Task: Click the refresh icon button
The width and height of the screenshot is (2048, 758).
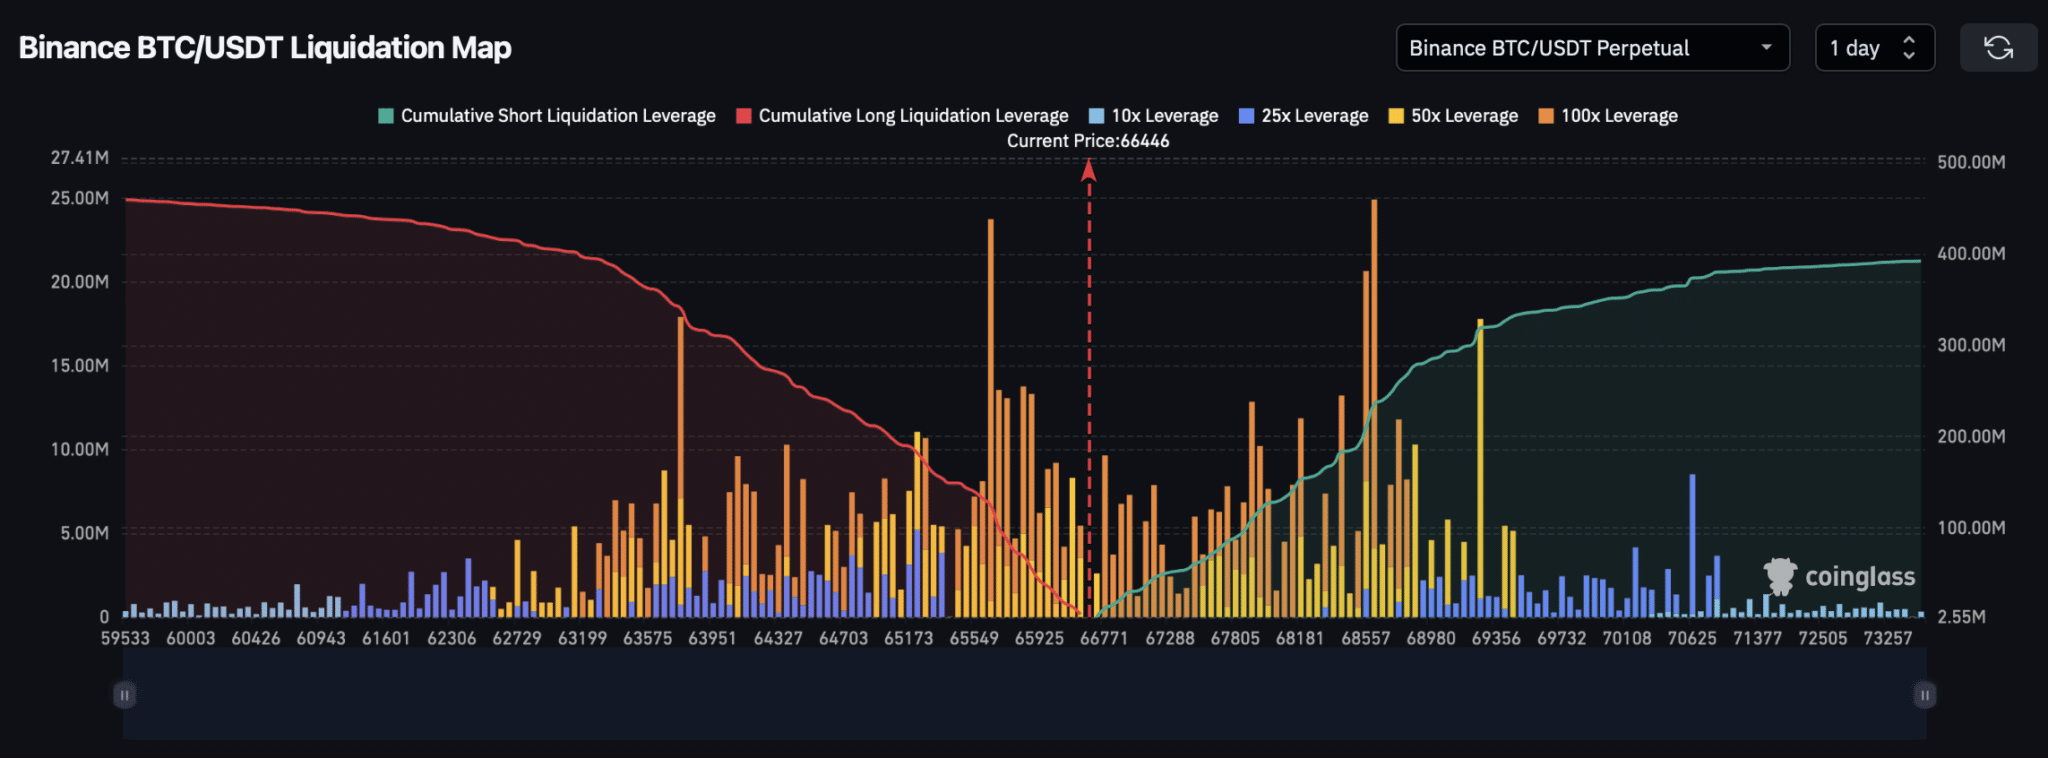Action: (1997, 48)
